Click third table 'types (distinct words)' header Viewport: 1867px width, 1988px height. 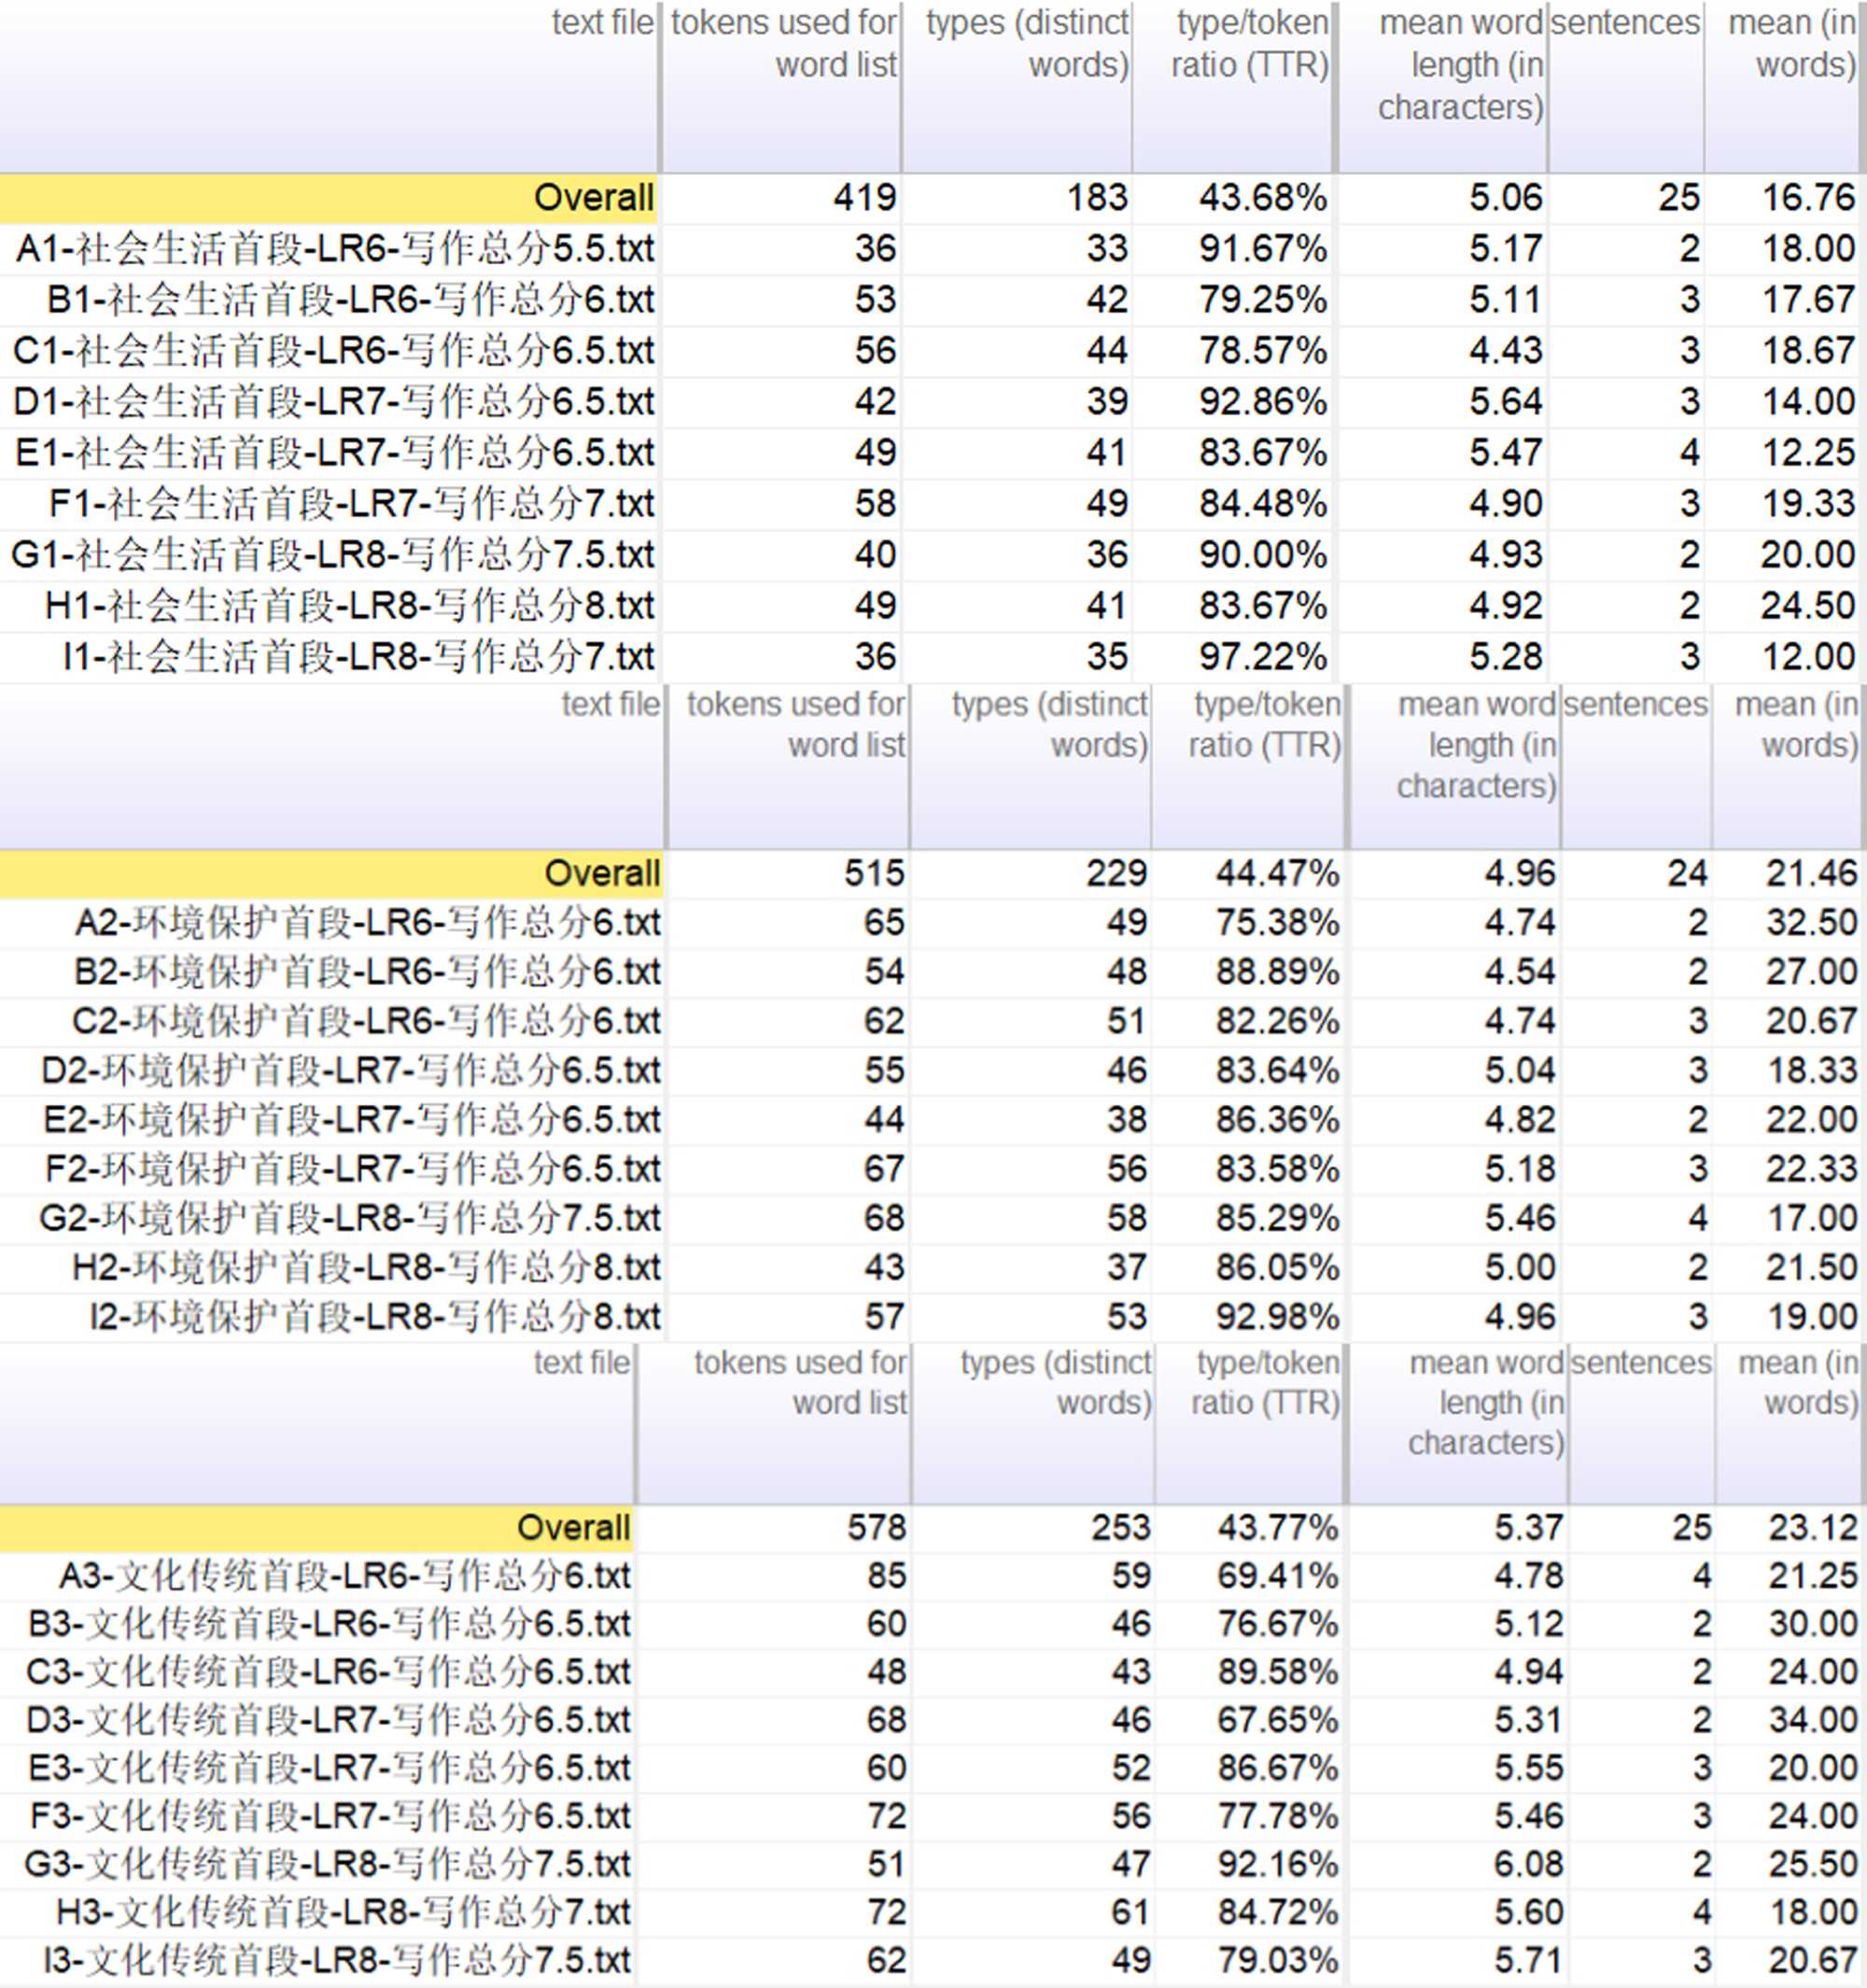point(1055,1382)
